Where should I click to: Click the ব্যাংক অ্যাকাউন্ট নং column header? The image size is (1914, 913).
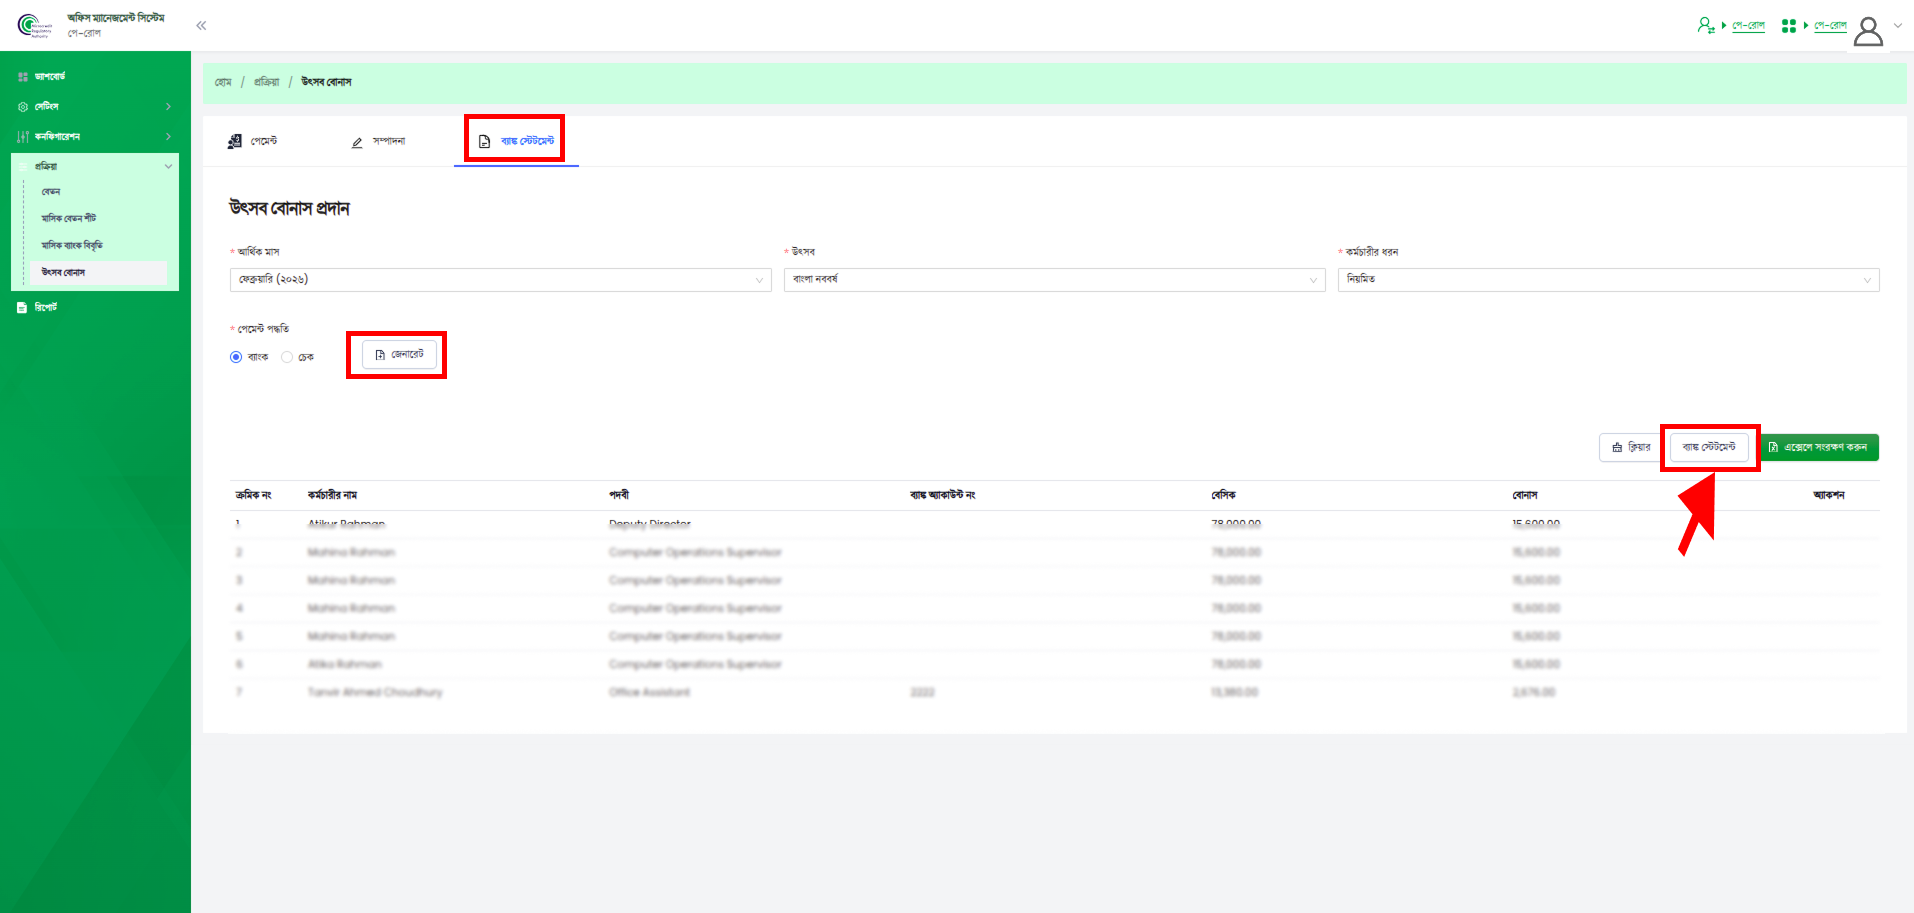coord(943,496)
